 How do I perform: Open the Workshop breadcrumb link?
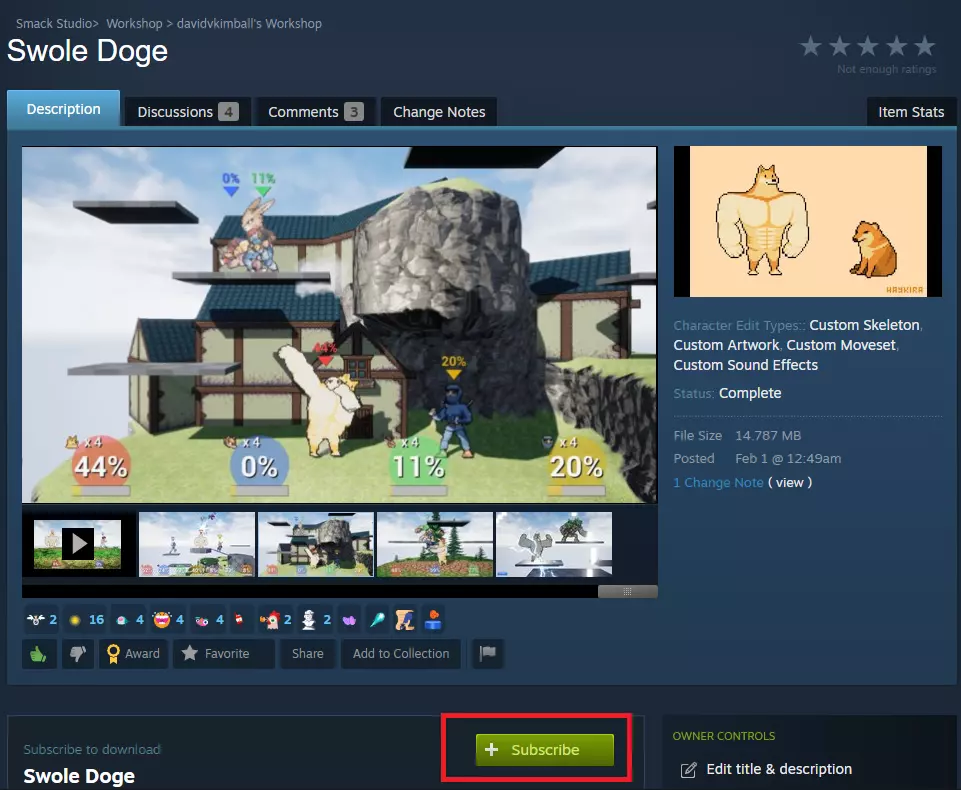(134, 23)
